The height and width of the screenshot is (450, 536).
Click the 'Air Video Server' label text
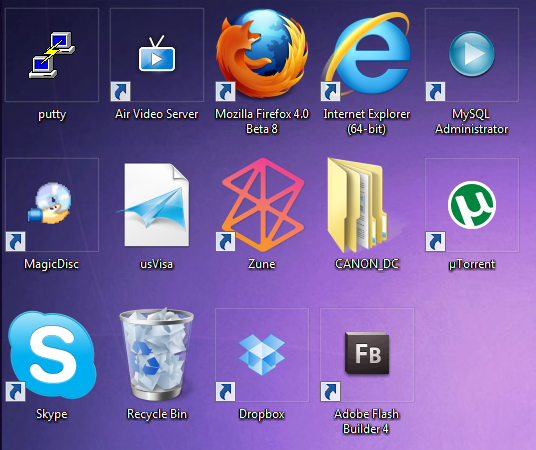click(x=157, y=114)
